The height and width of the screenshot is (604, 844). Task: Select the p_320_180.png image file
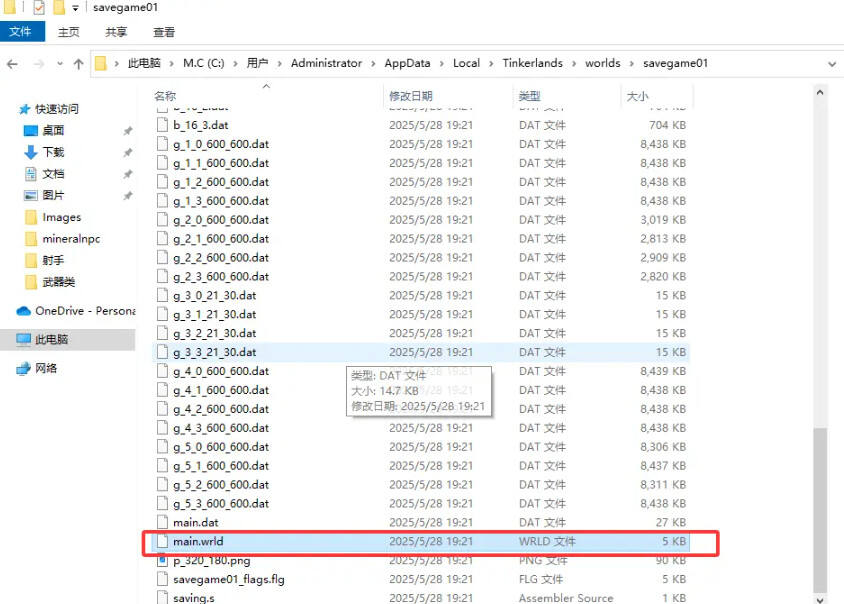pos(212,560)
